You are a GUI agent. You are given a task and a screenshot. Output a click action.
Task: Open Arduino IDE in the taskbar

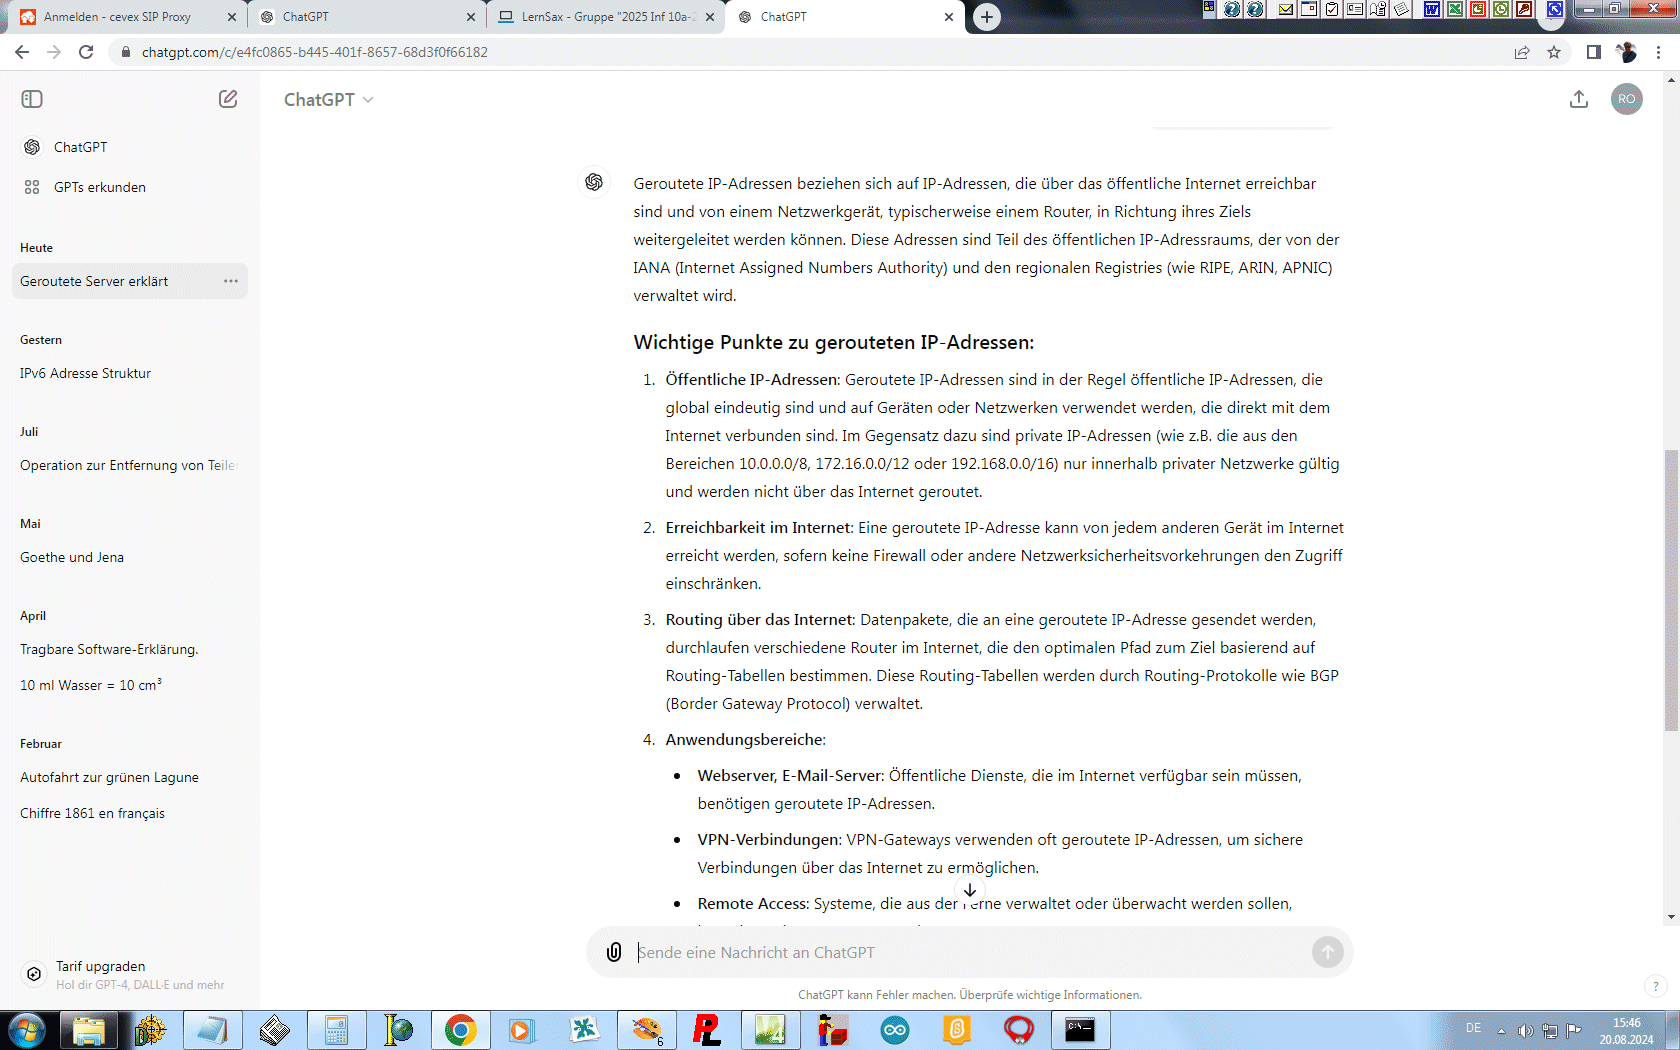click(895, 1030)
